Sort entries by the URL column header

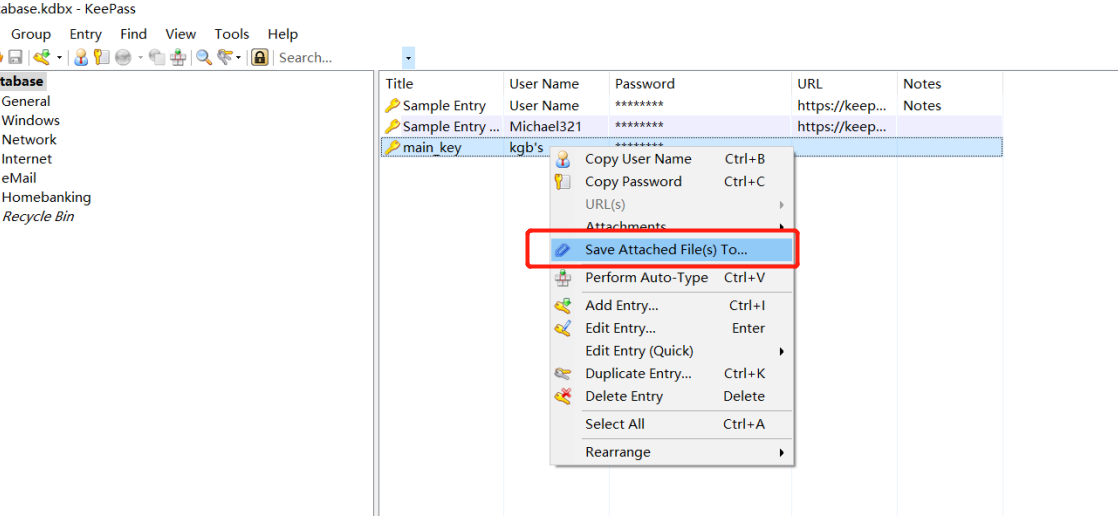pyautogui.click(x=844, y=83)
